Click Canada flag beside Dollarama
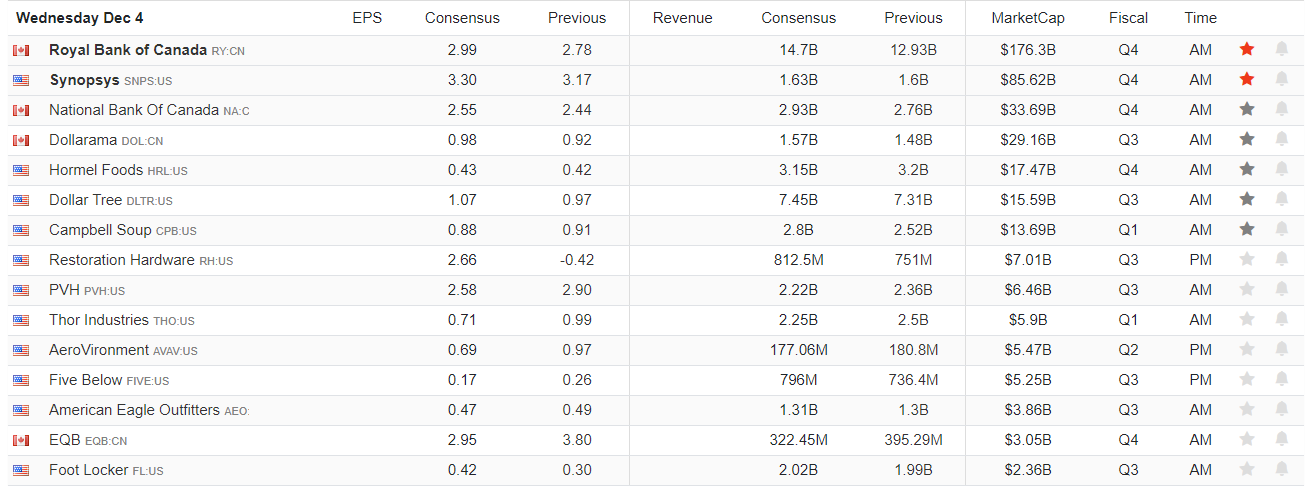The width and height of the screenshot is (1316, 486). pos(21,140)
